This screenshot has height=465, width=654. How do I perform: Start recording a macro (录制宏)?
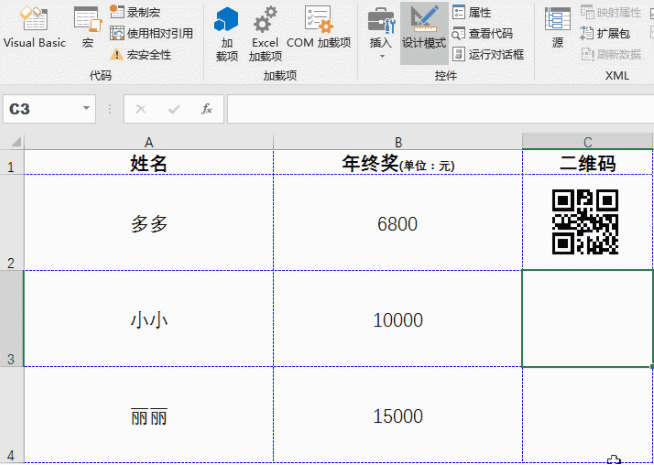135,12
